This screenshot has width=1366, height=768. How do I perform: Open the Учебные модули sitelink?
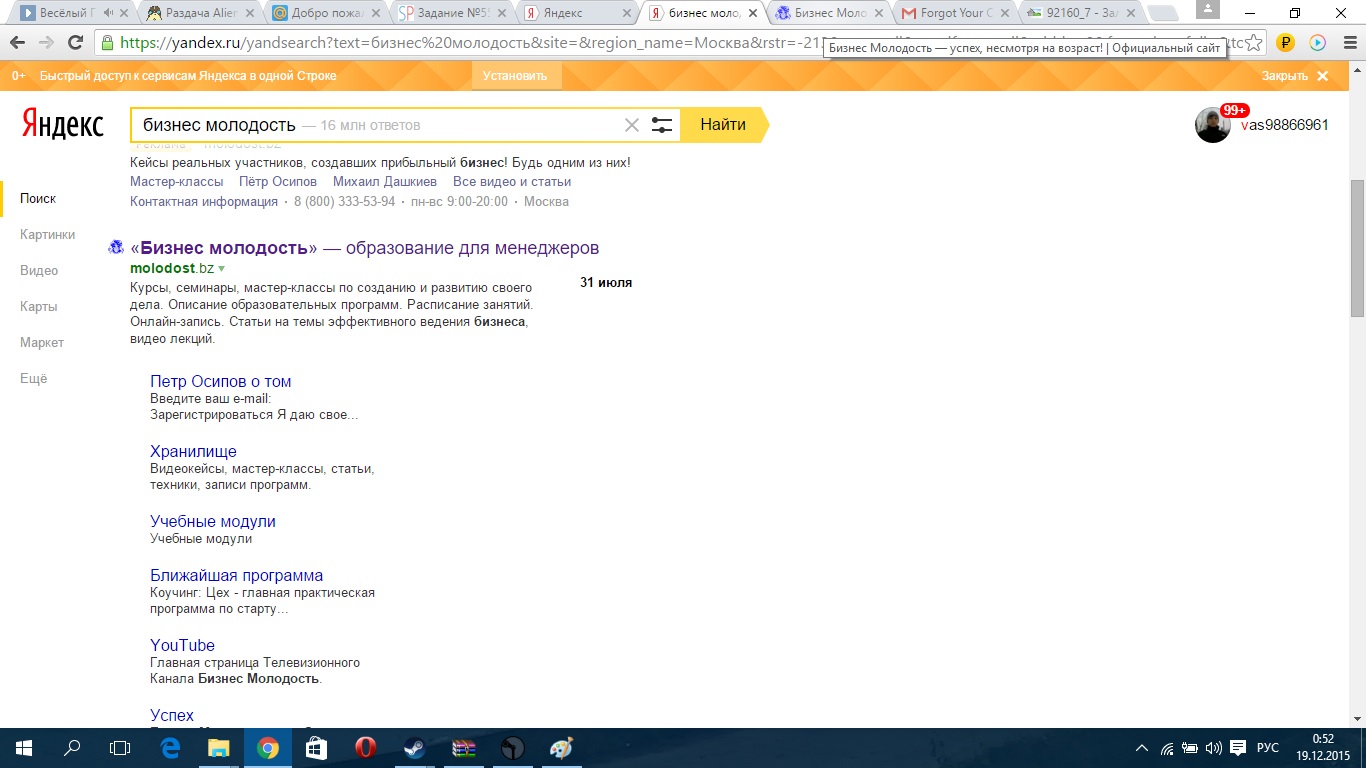tap(213, 522)
